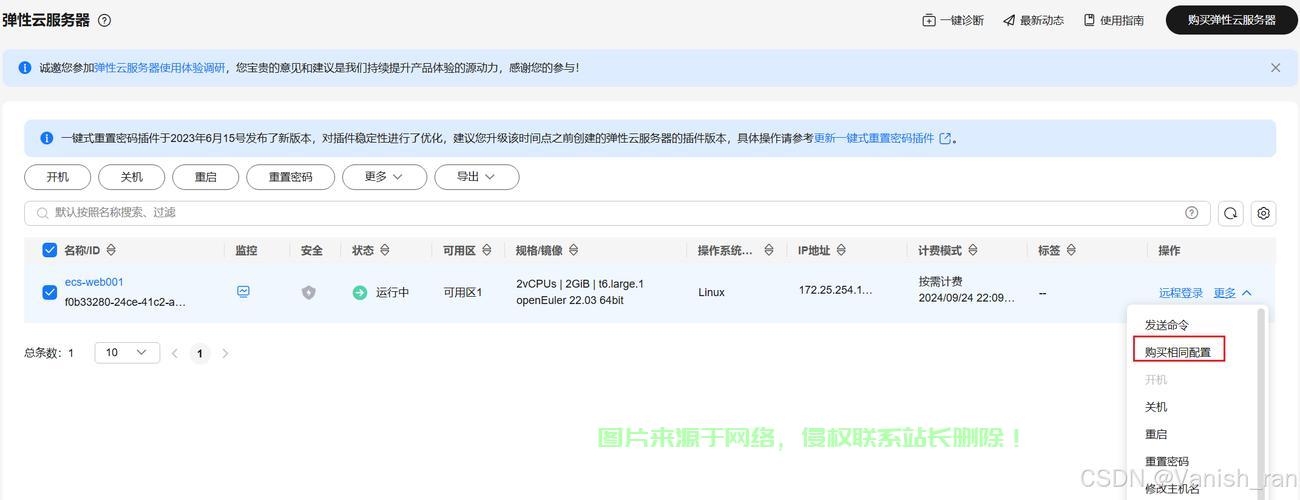Select 发送命令 from the menu
Screen dimensions: 1300x500
tap(1167, 325)
